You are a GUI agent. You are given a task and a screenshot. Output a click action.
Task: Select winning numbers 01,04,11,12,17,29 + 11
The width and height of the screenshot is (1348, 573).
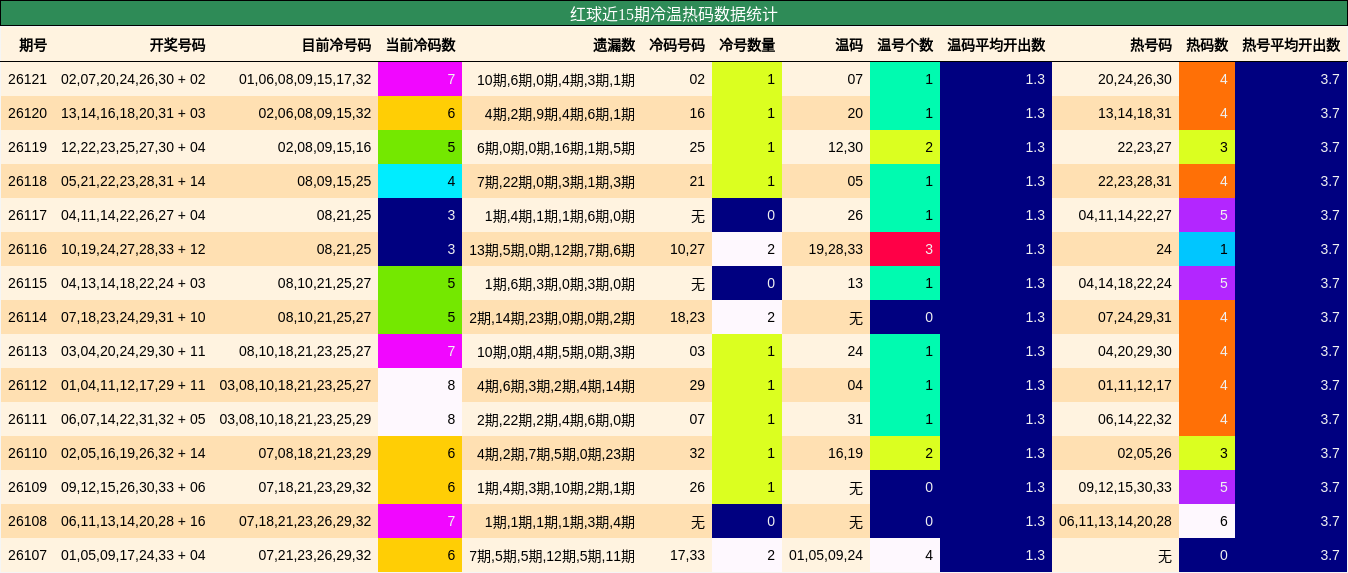click(x=133, y=385)
